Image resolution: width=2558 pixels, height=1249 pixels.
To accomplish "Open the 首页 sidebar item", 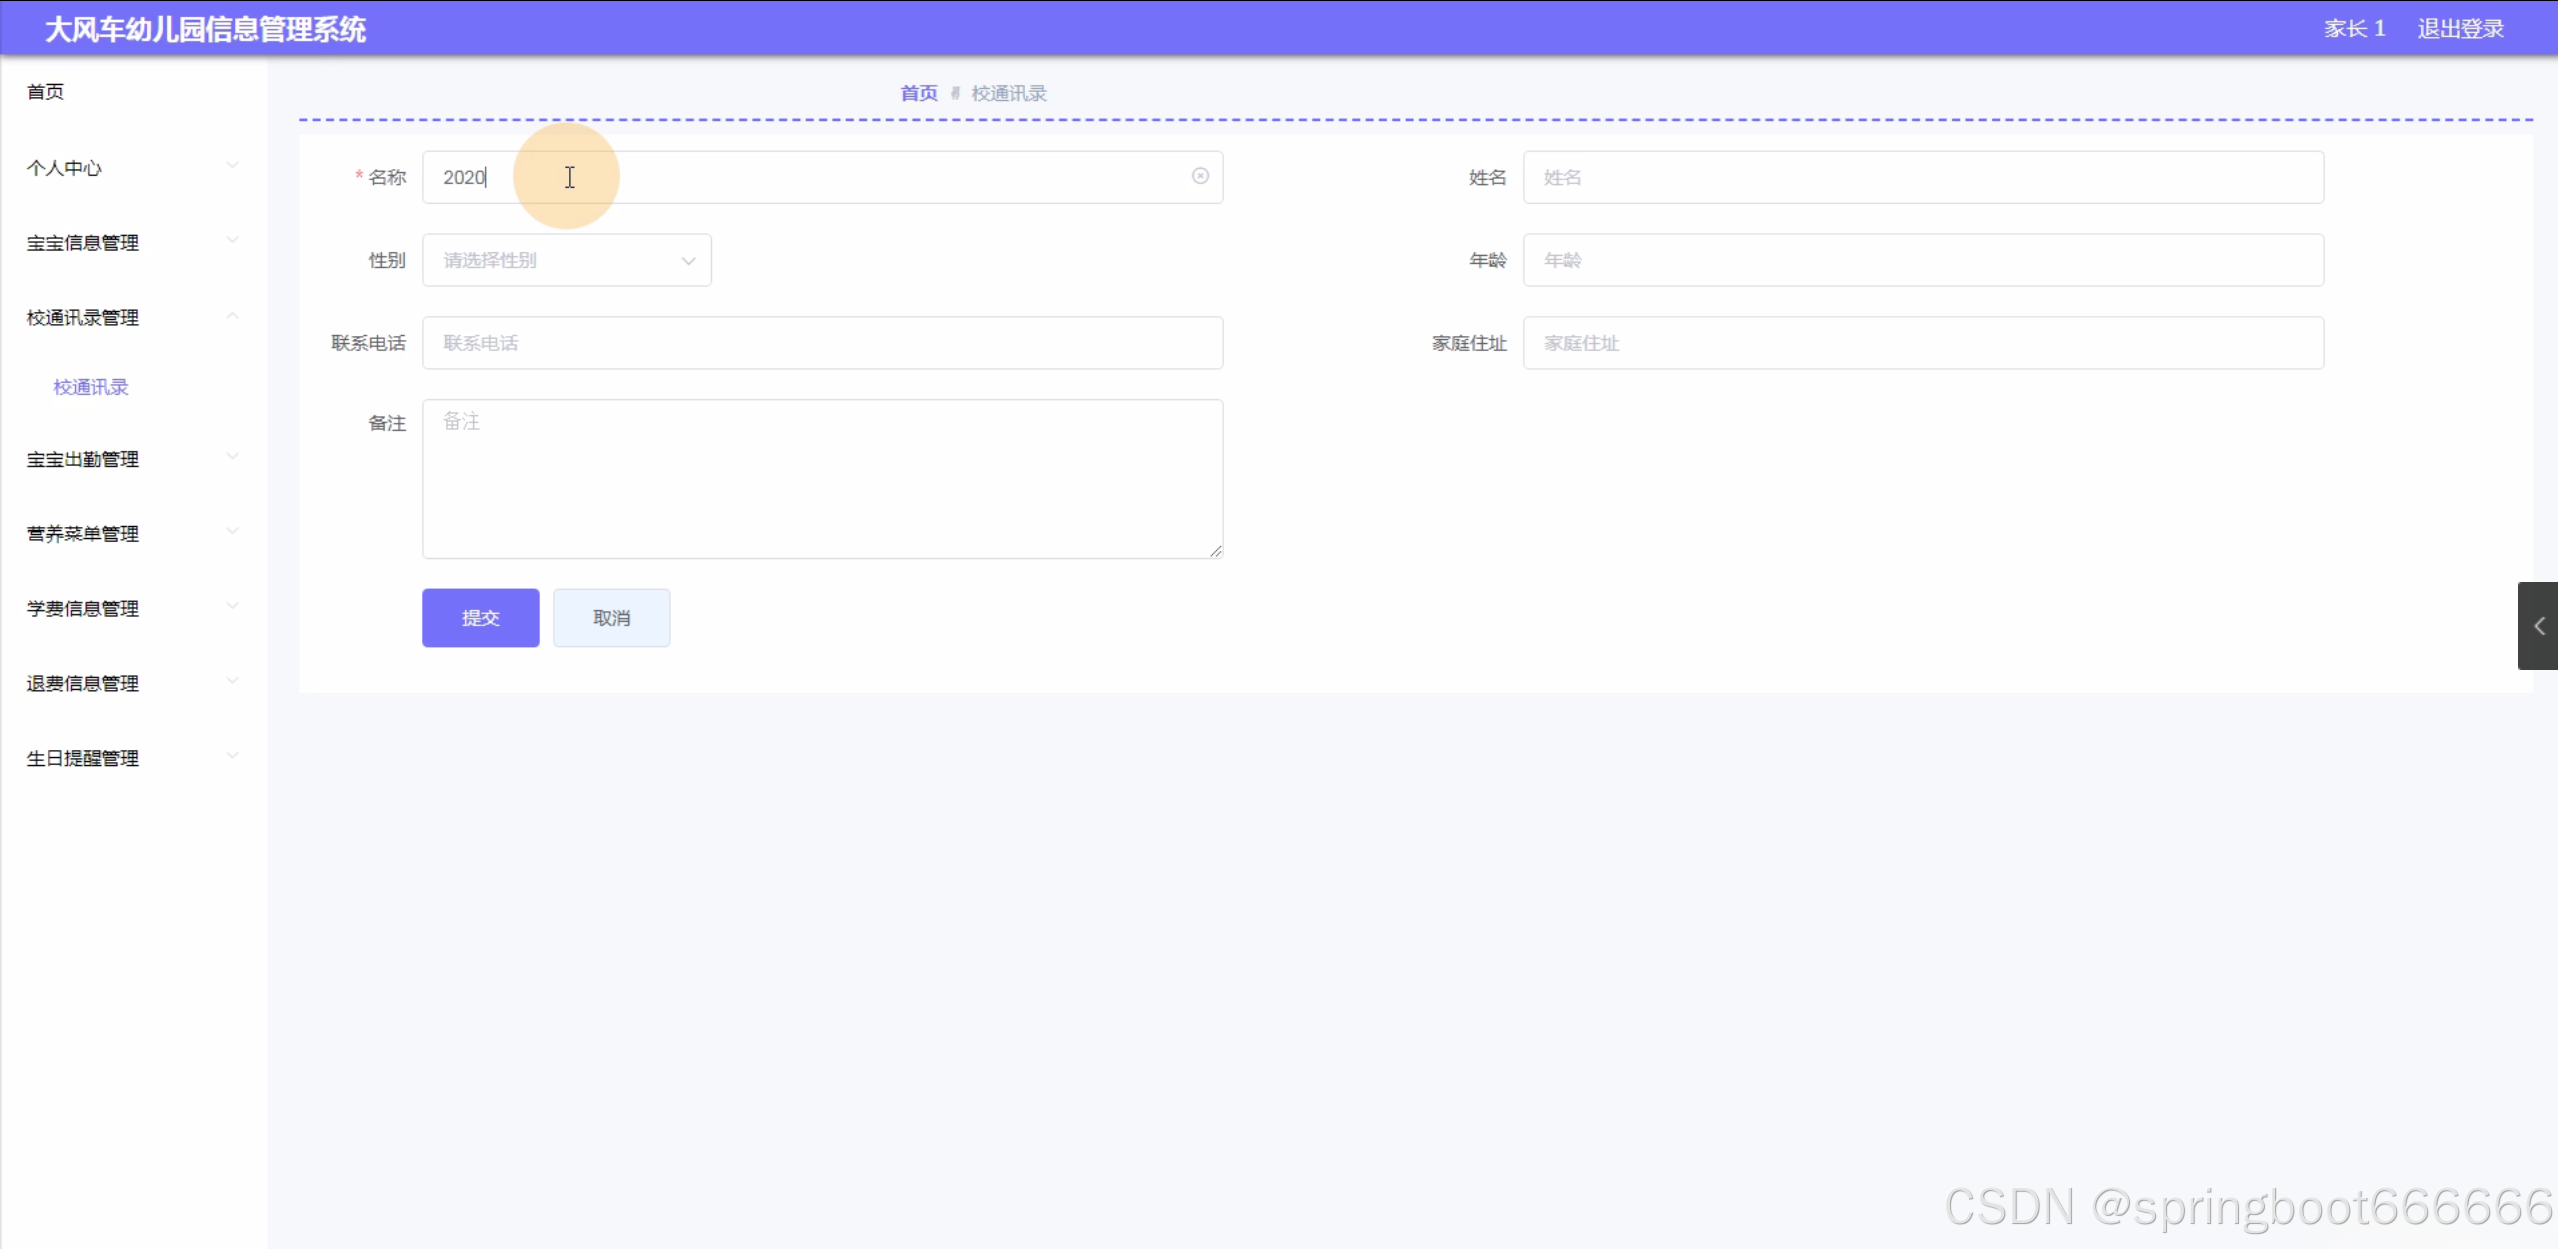I will [x=46, y=92].
